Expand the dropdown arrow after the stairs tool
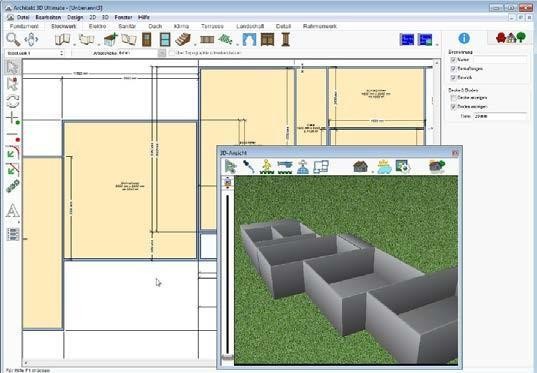Image resolution: width=537 pixels, height=373 pixels. pyautogui.click(x=195, y=45)
